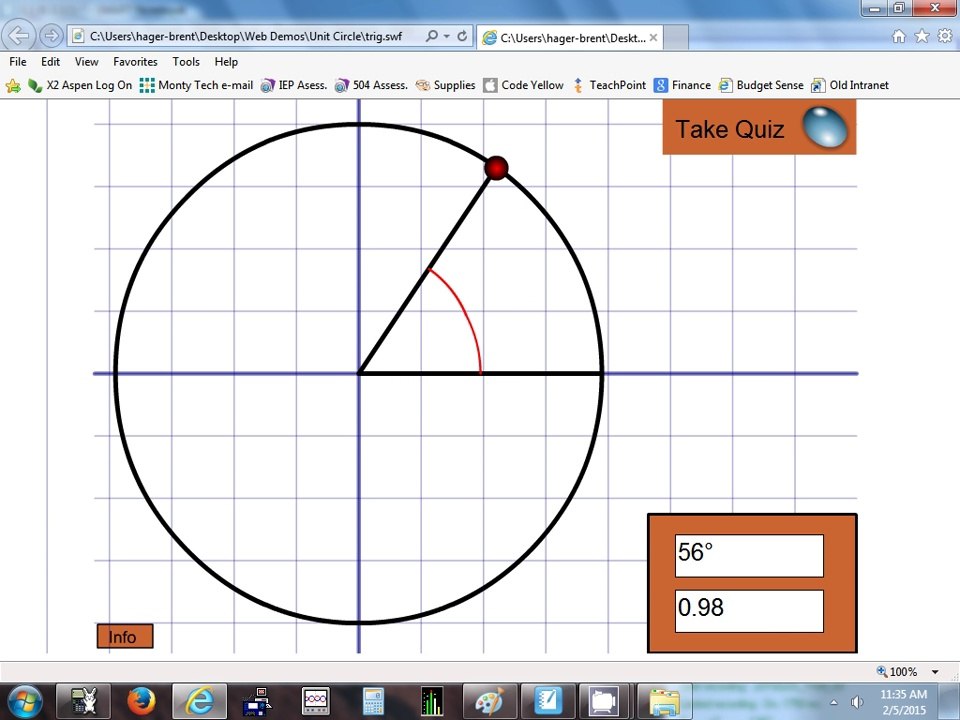This screenshot has width=960, height=720.
Task: Open the calculator-rabbit app in taskbar
Action: click(83, 701)
